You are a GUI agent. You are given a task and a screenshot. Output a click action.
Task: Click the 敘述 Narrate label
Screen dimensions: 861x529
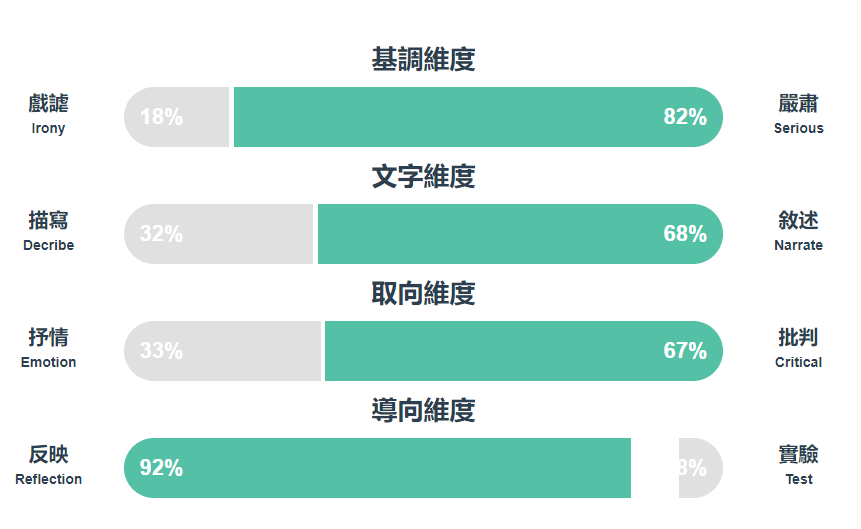tap(798, 231)
